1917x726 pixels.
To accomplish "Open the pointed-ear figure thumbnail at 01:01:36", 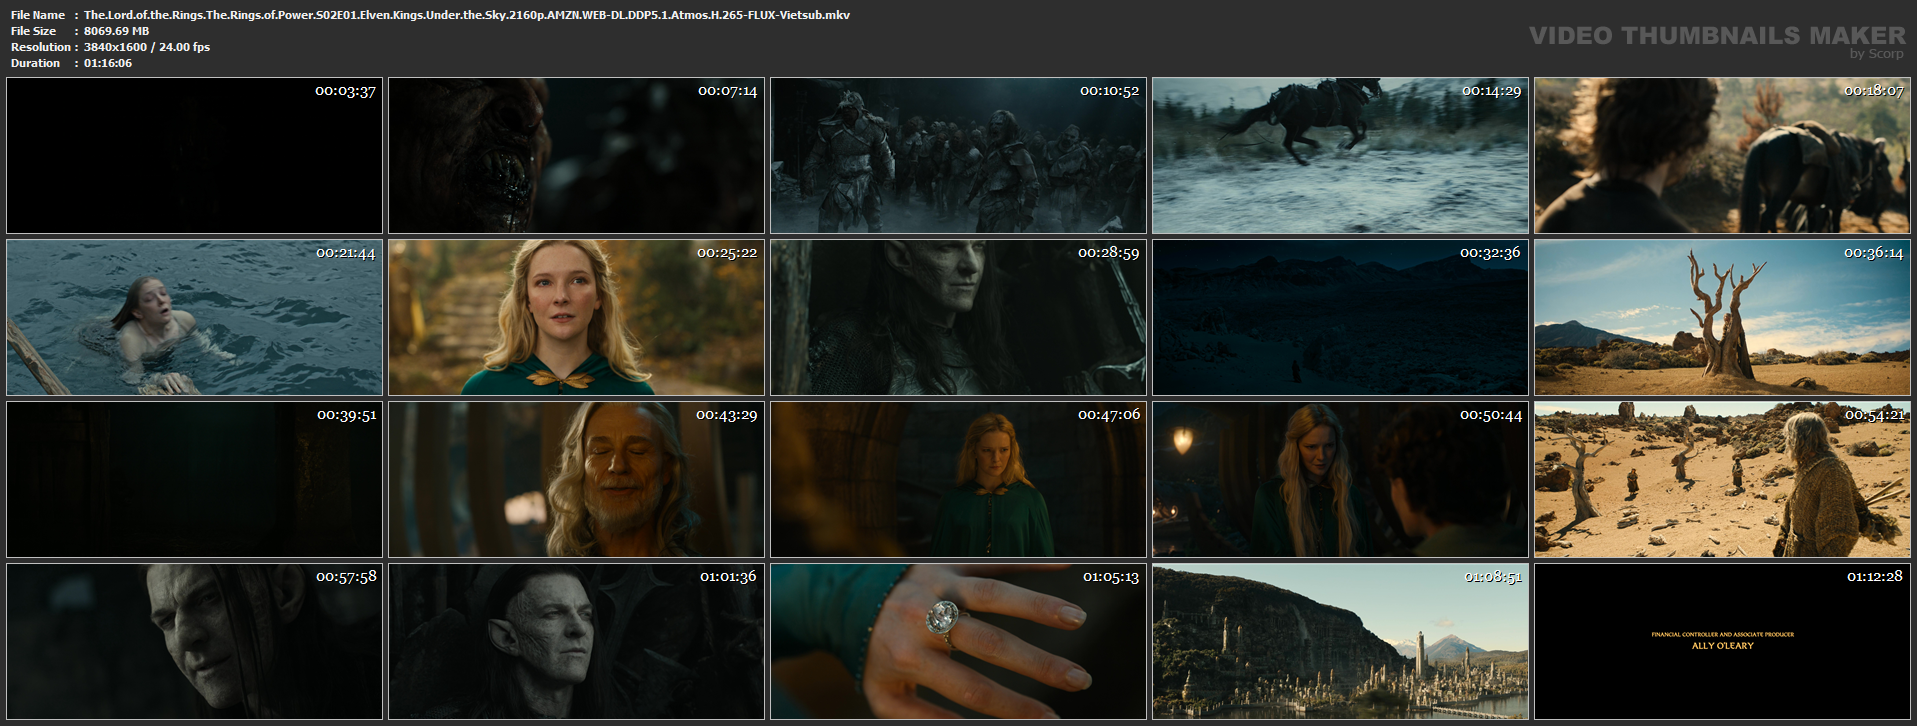I will tap(576, 641).
